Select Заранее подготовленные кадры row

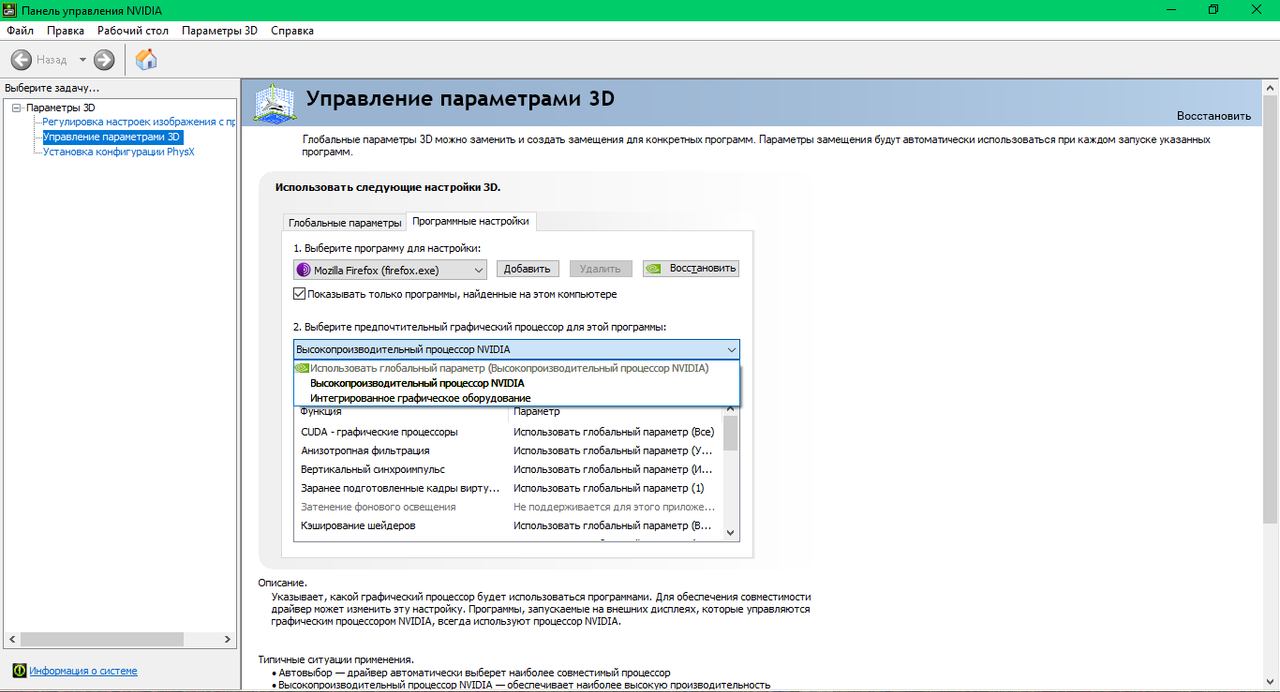tap(507, 488)
